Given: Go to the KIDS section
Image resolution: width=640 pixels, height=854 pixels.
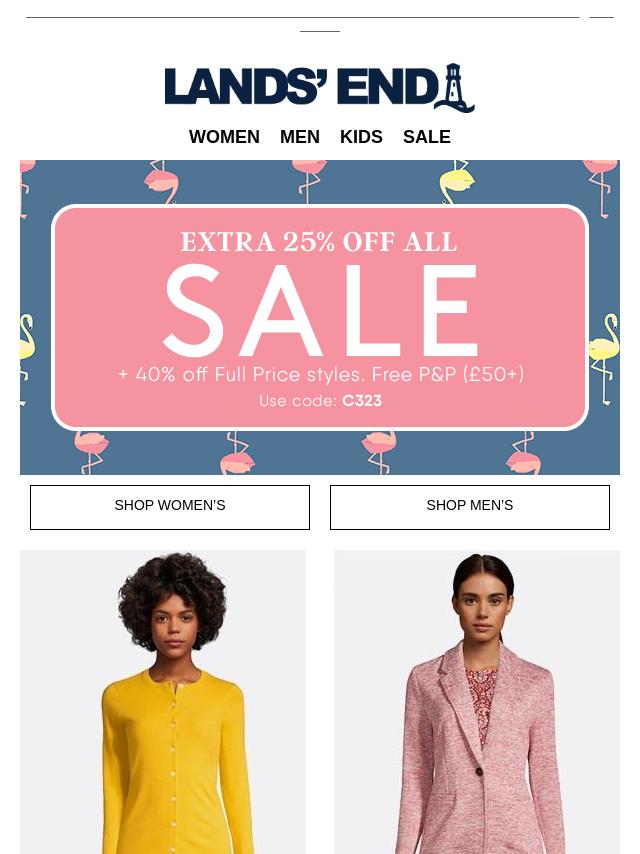Looking at the screenshot, I should (361, 137).
